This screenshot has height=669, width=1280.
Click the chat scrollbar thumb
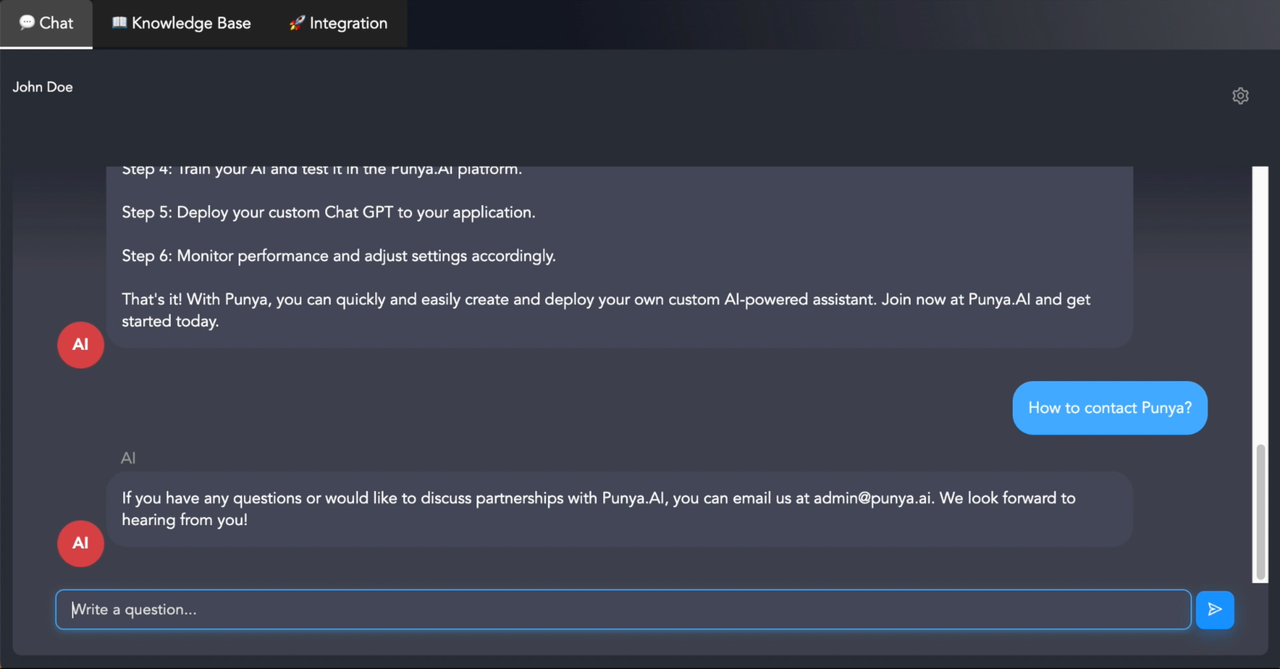coord(1260,512)
